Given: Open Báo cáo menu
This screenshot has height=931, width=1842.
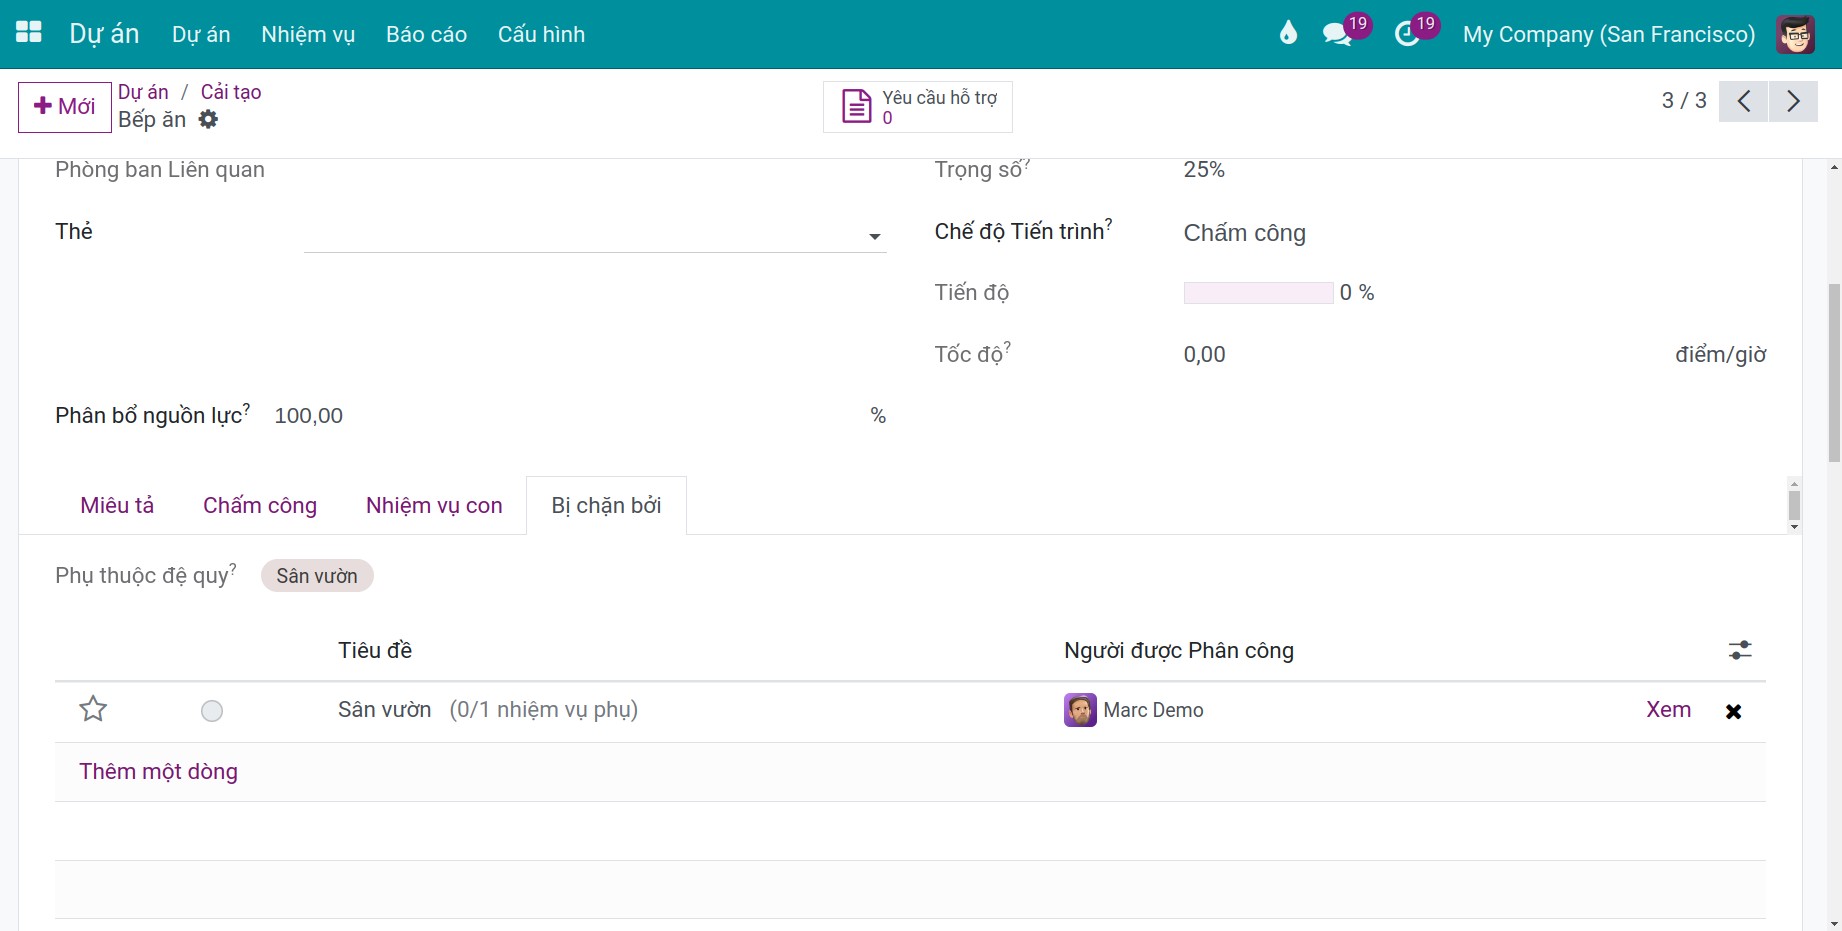Looking at the screenshot, I should click(x=426, y=34).
